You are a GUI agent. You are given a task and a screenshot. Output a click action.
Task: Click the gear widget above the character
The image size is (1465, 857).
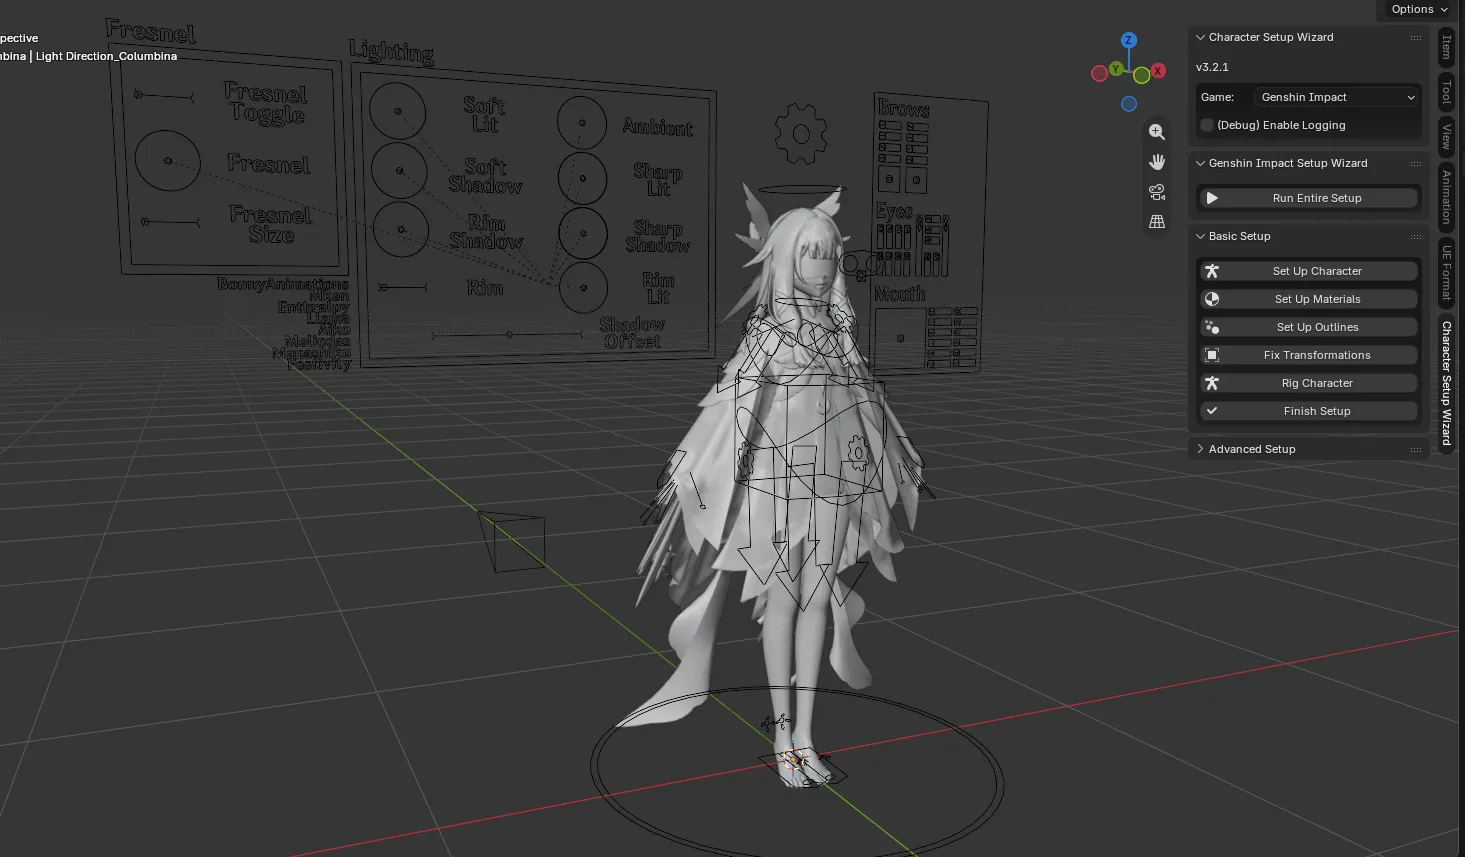801,133
